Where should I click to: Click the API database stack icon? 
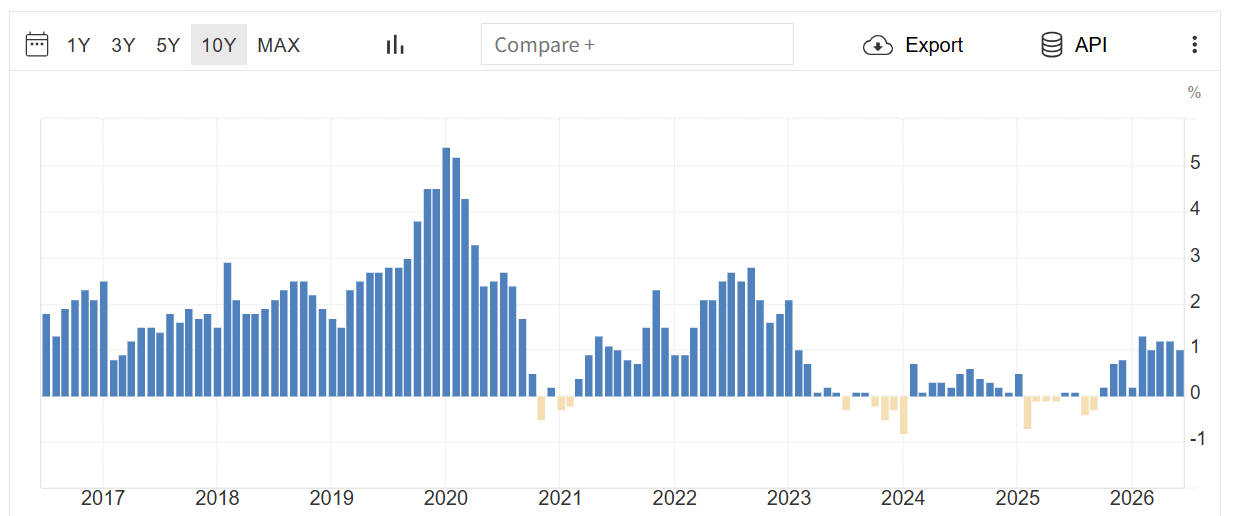[x=1052, y=45]
